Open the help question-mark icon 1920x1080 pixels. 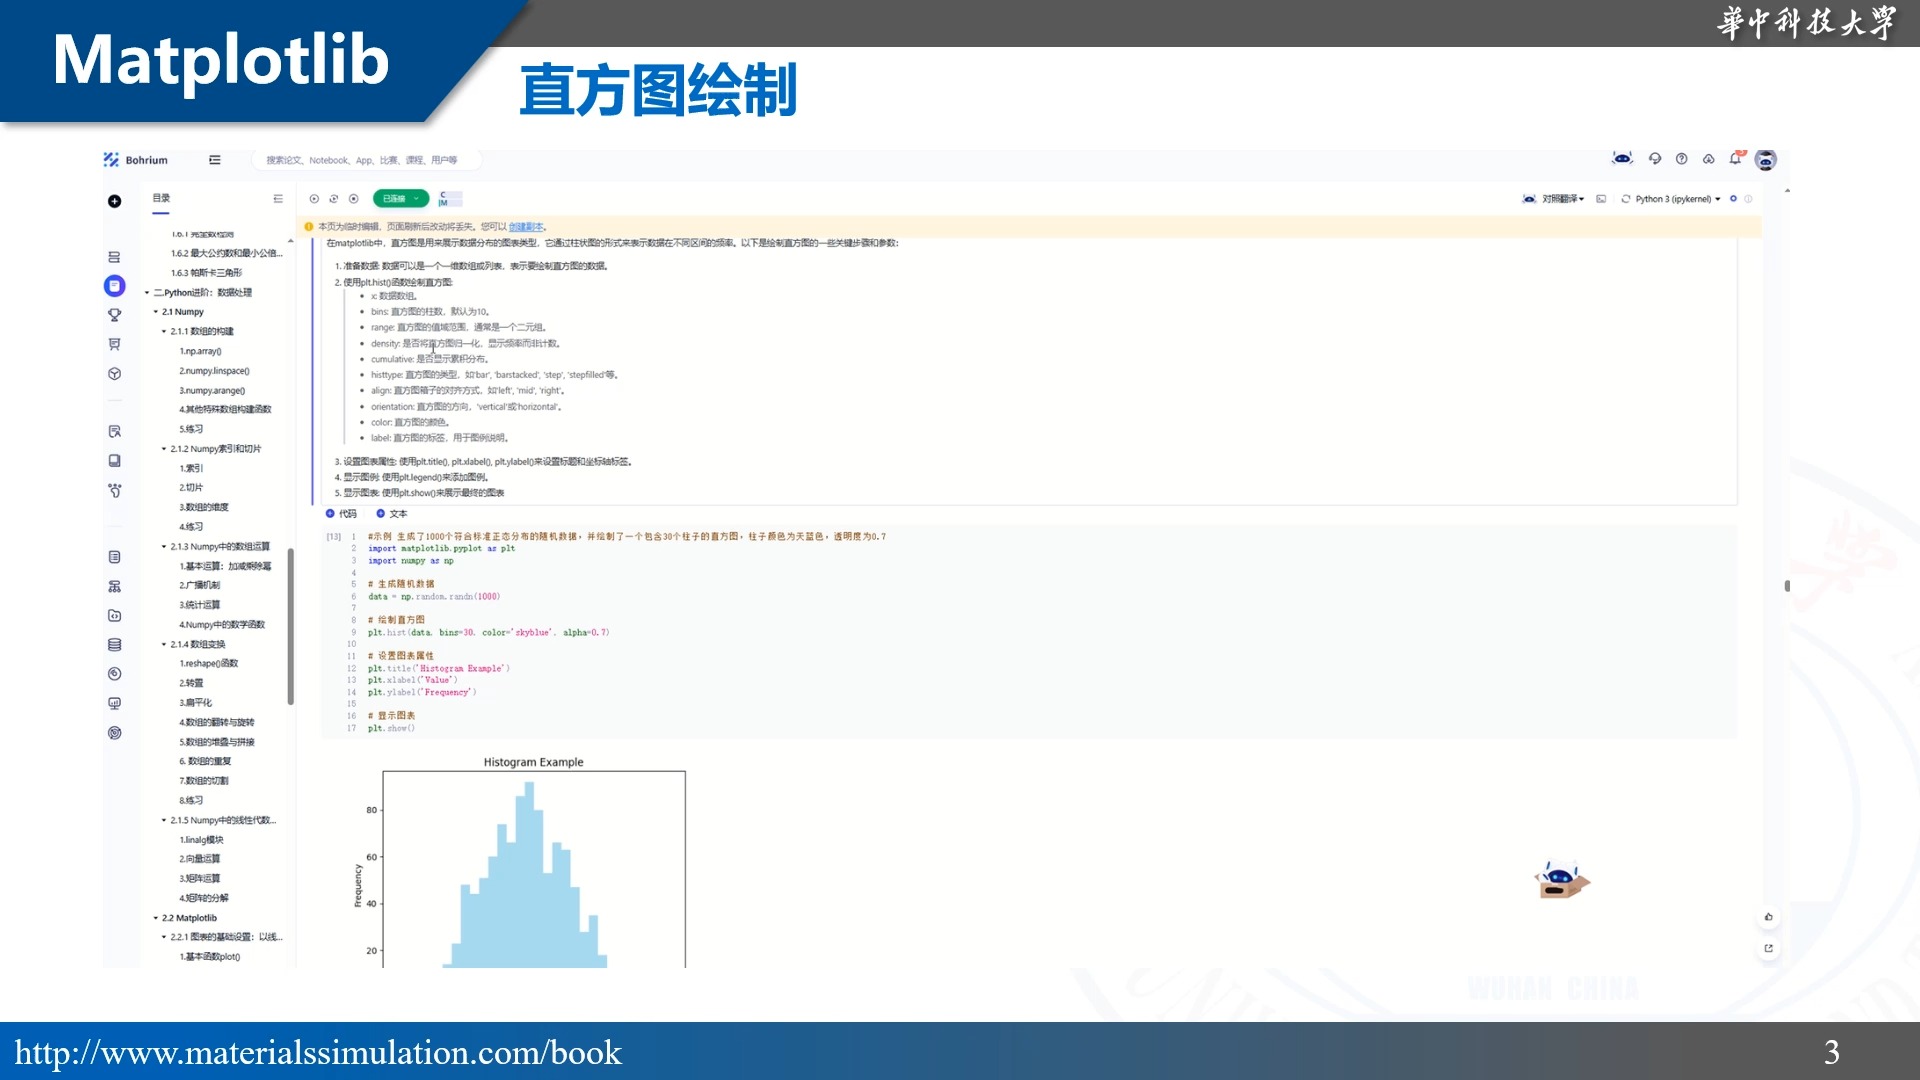pyautogui.click(x=1682, y=158)
